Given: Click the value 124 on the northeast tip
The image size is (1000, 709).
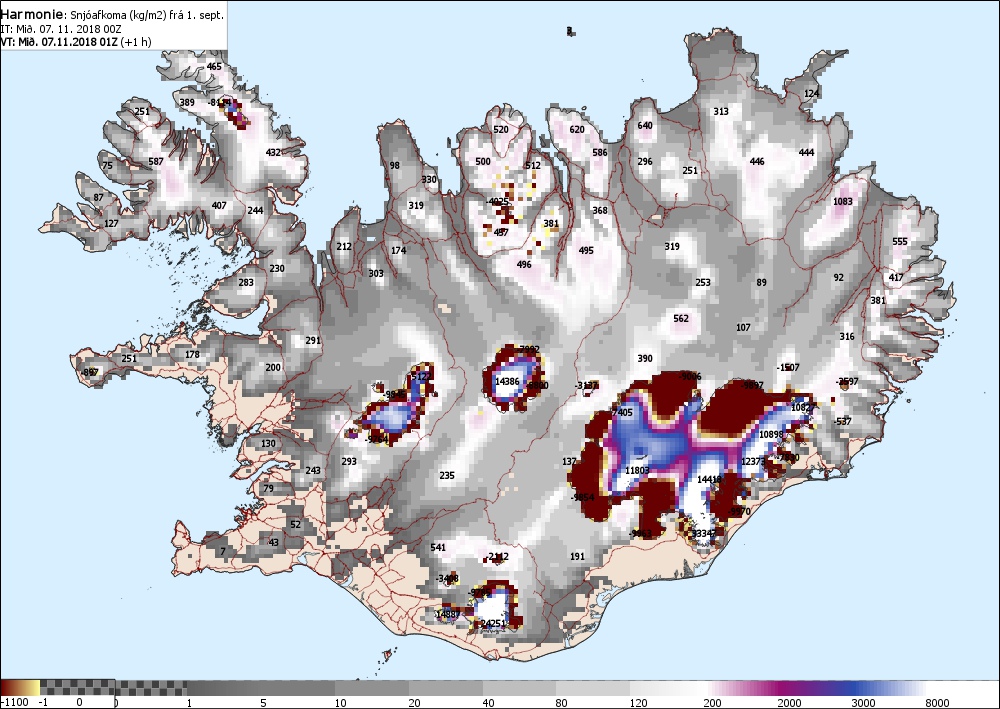Looking at the screenshot, I should coord(811,93).
